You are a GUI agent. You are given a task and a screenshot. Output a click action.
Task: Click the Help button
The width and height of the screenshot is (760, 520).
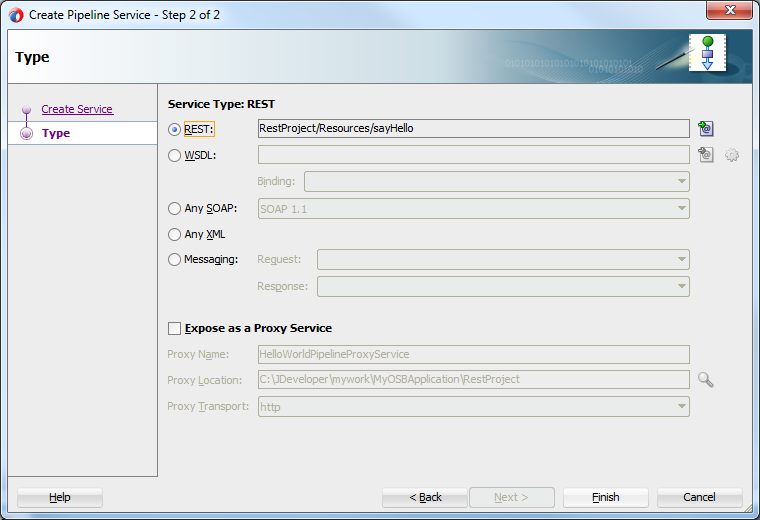click(60, 497)
